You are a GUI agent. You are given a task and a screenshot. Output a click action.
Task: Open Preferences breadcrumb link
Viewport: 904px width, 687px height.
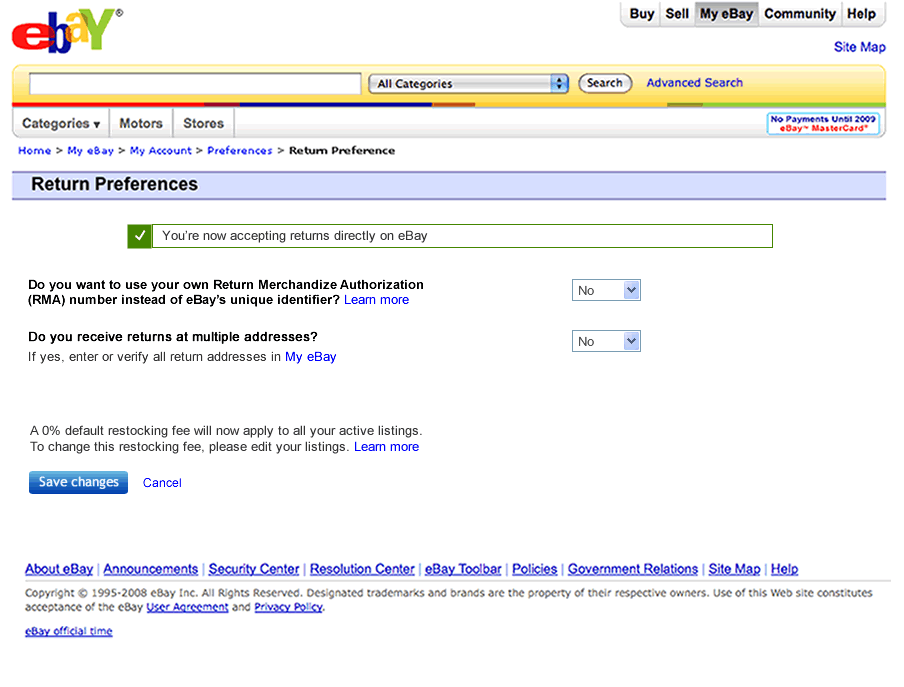(239, 150)
